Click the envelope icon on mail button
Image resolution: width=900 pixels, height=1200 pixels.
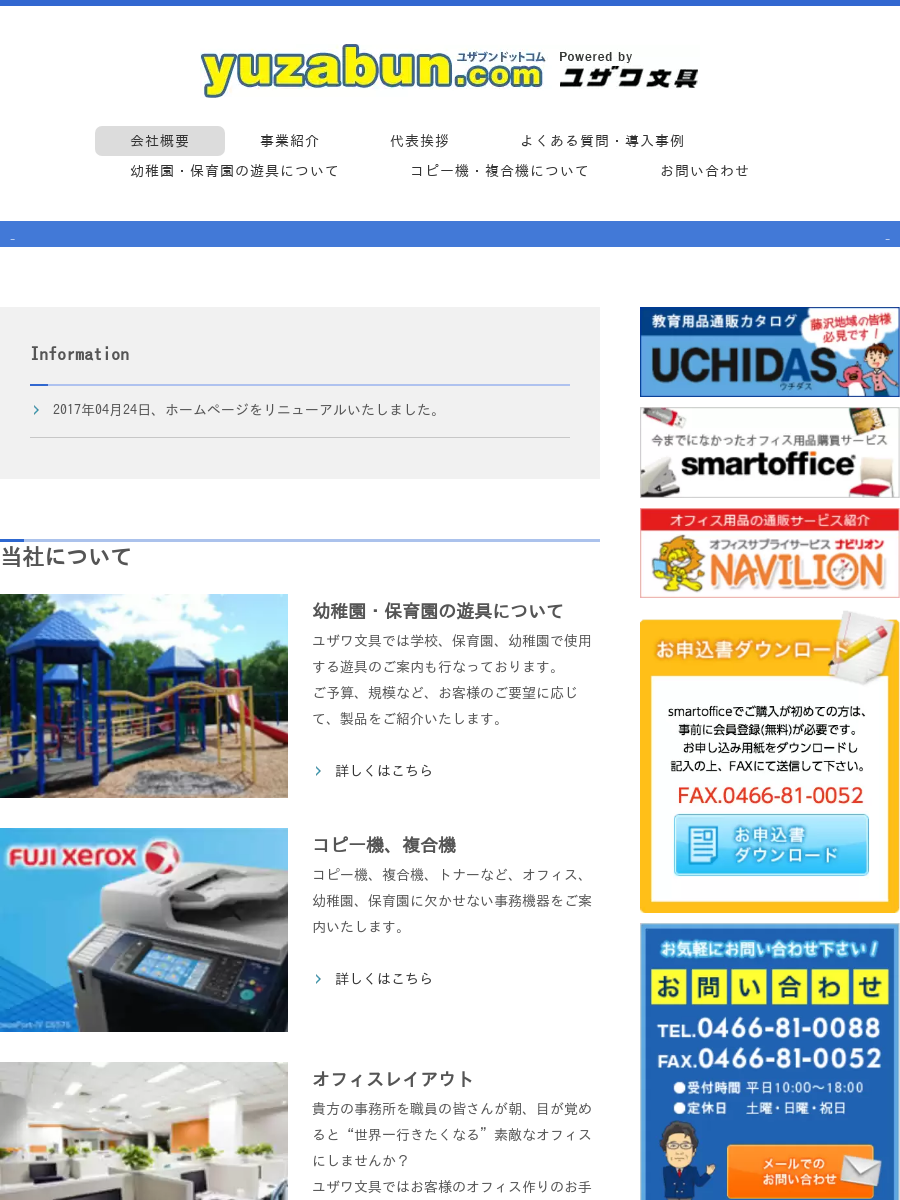860,1171
